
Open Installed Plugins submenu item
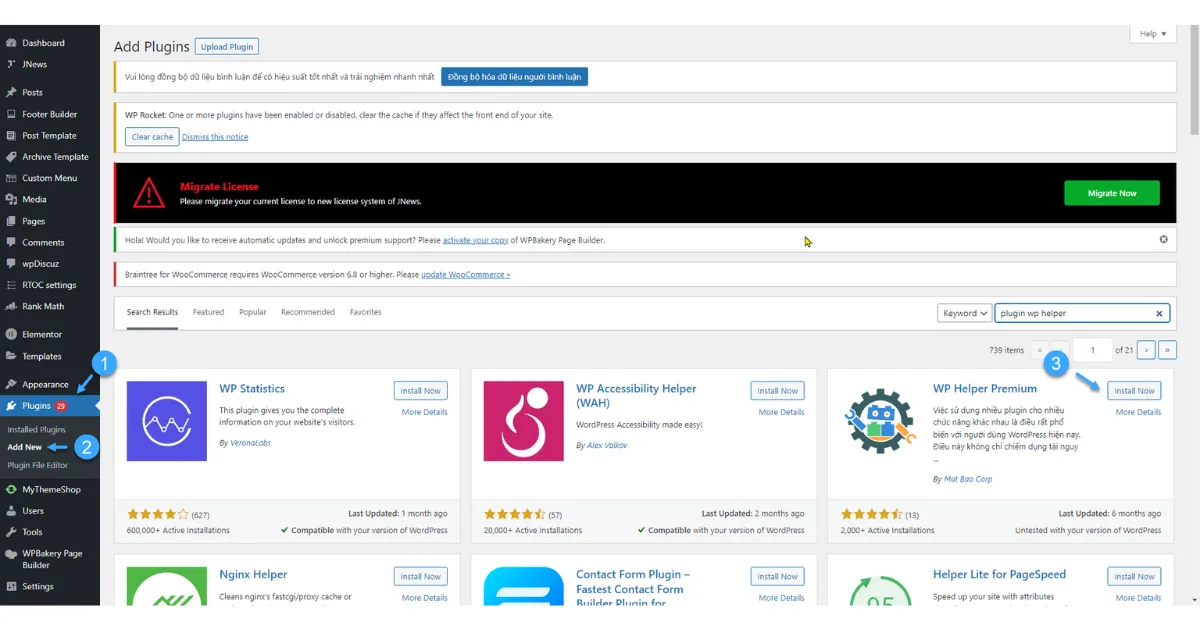click(37, 429)
